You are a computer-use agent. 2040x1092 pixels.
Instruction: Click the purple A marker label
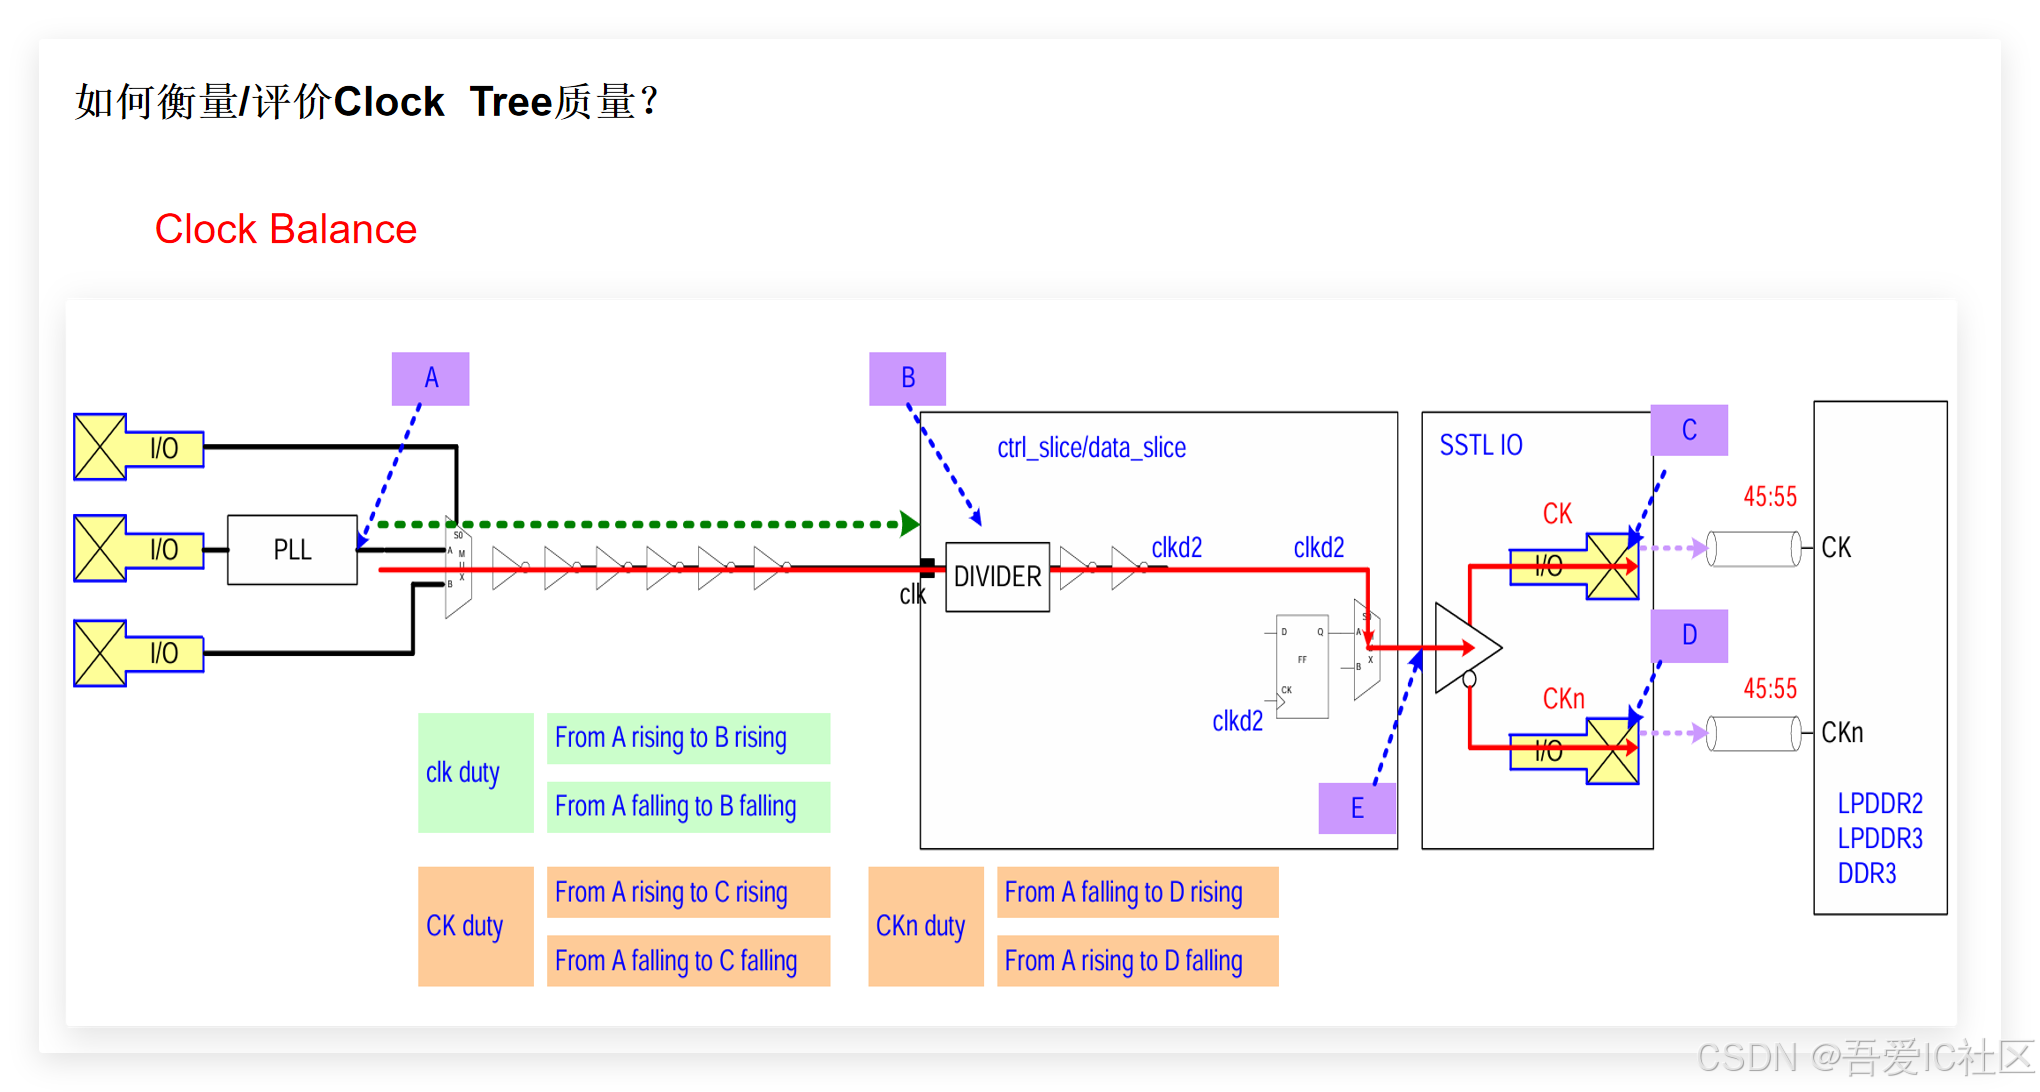(430, 378)
